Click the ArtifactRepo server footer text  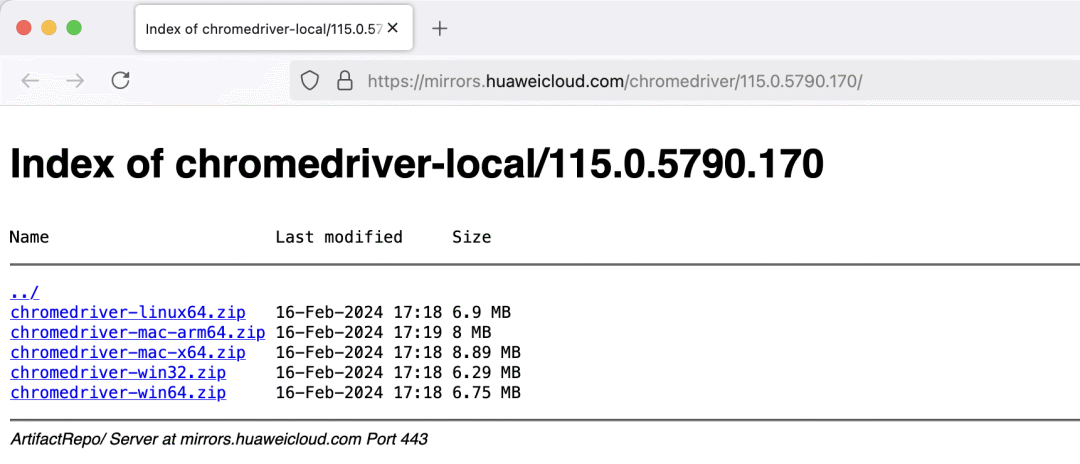[x=219, y=439]
